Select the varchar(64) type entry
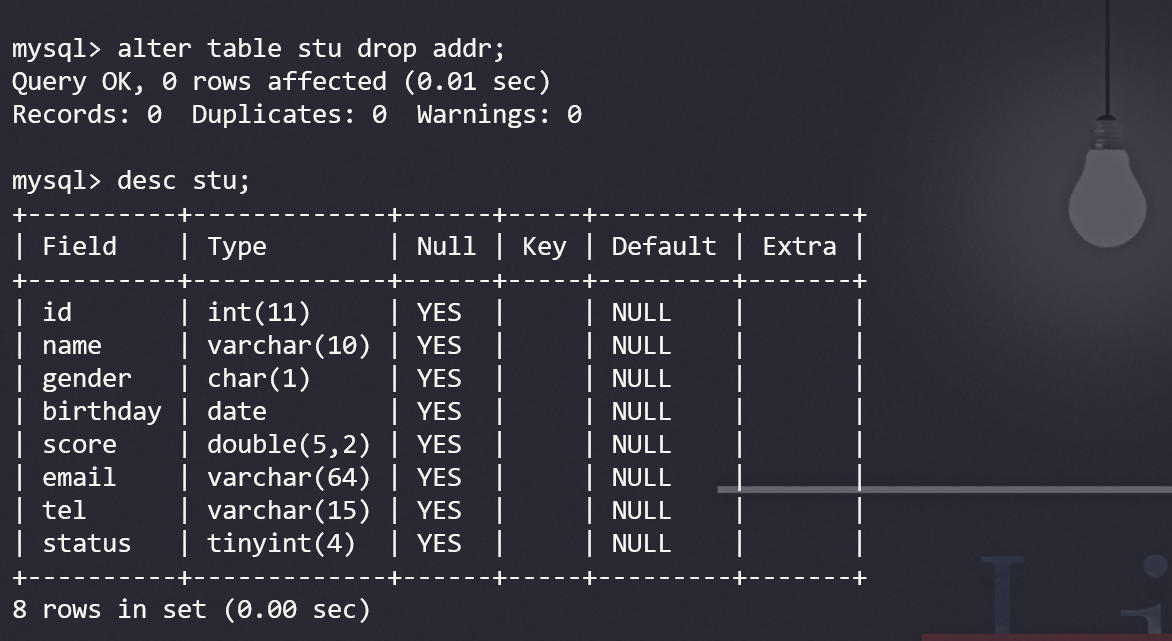The image size is (1172, 641). [x=288, y=477]
